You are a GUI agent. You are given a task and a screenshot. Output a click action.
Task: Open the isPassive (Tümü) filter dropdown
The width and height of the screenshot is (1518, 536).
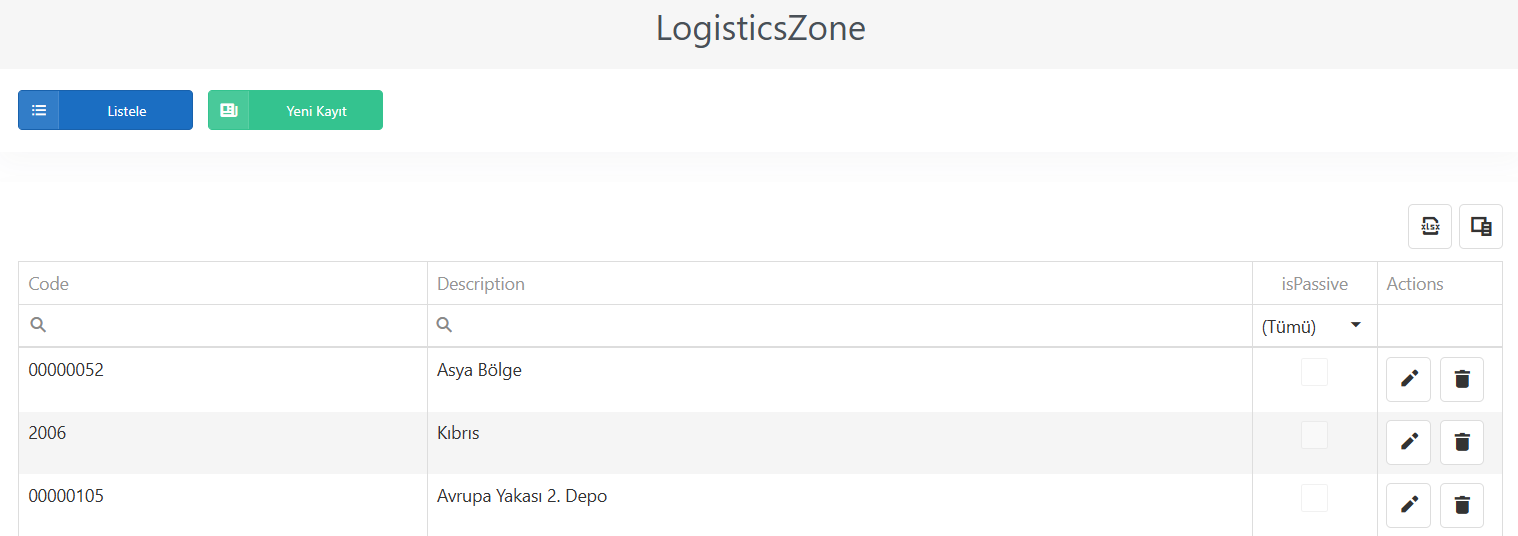1314,326
